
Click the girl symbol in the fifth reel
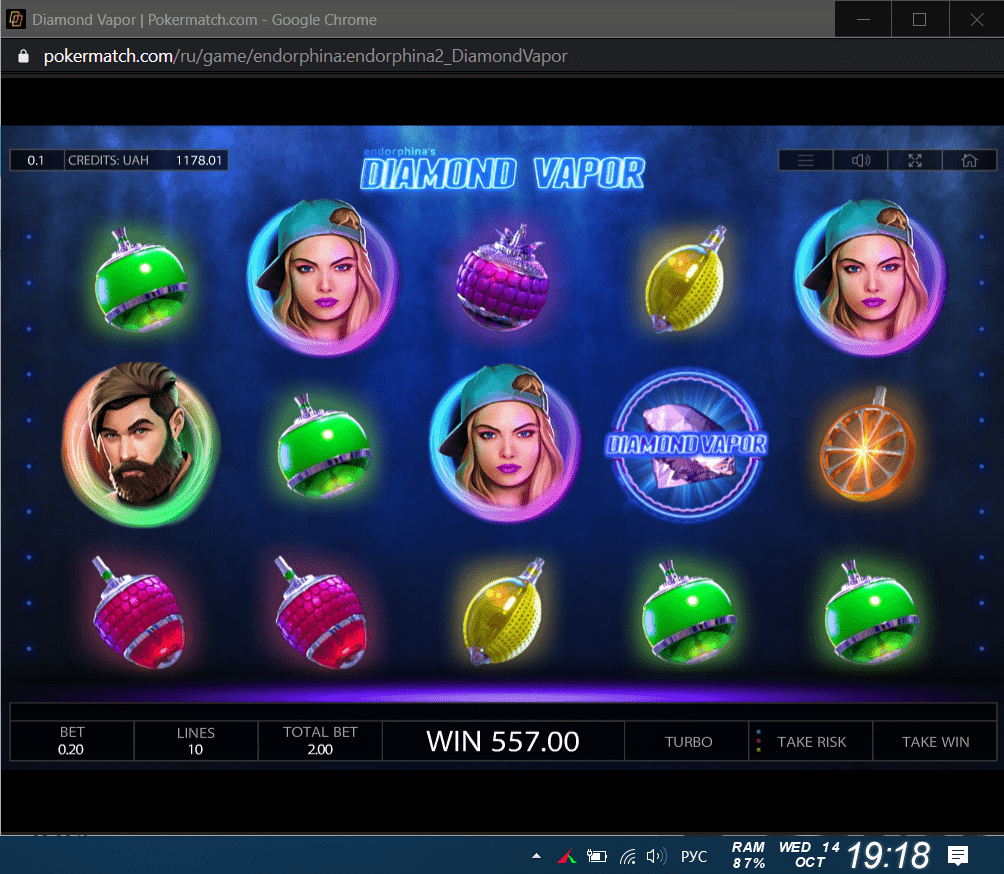[870, 277]
